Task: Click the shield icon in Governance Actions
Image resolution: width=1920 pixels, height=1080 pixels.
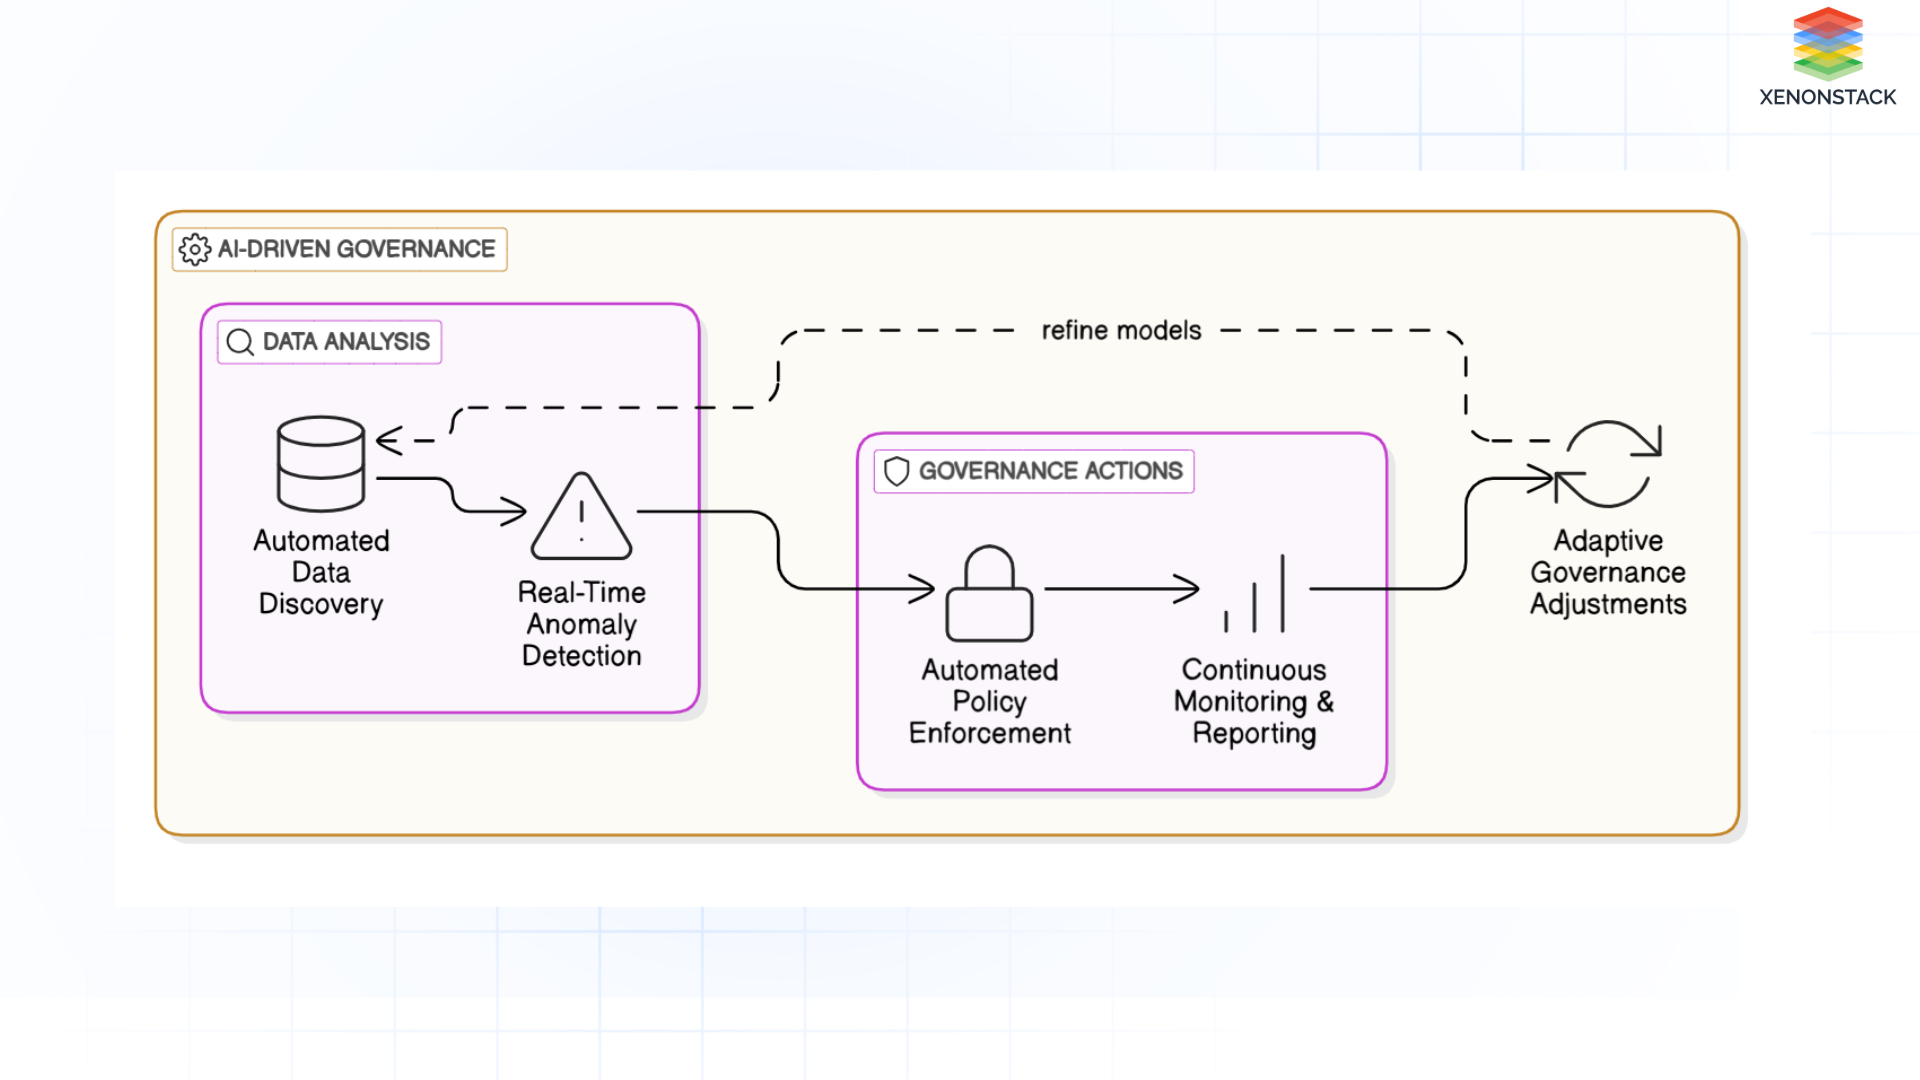Action: pos(897,471)
